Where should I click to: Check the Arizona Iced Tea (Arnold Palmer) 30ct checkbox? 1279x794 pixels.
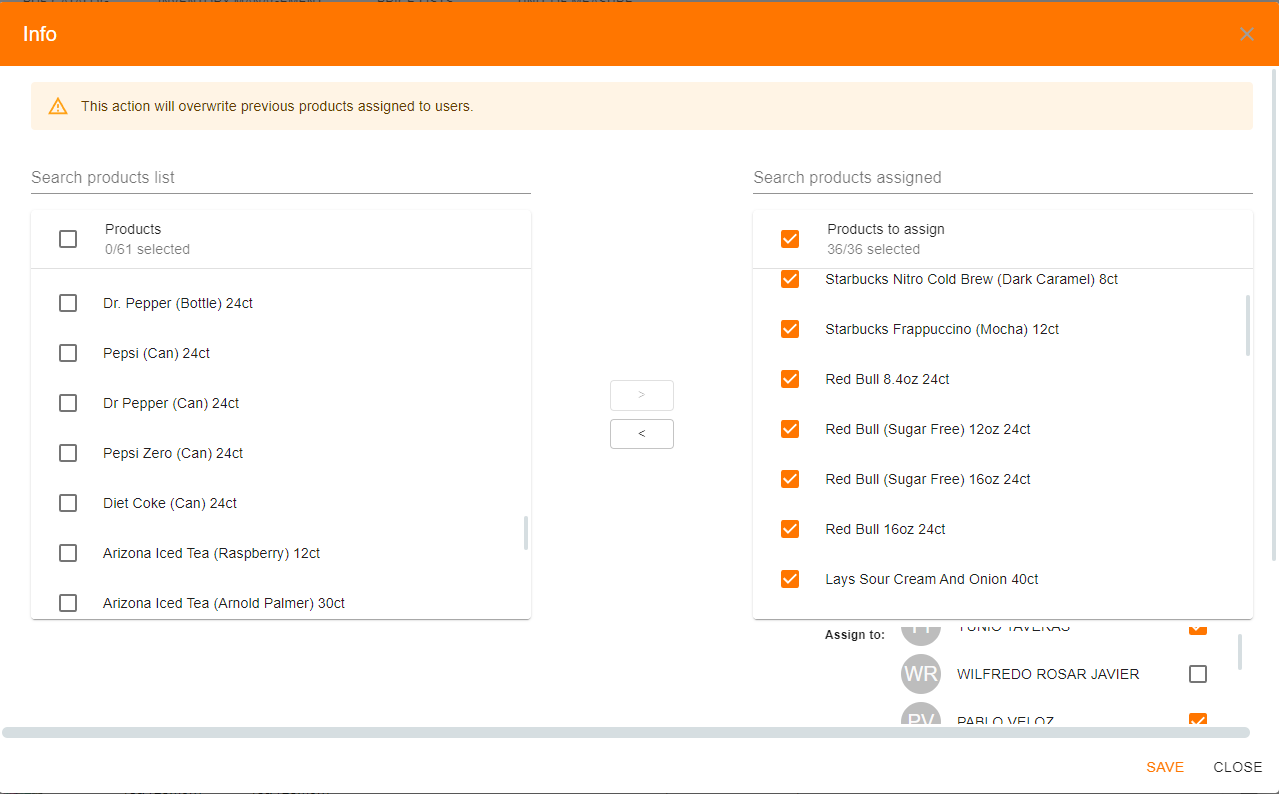(68, 603)
